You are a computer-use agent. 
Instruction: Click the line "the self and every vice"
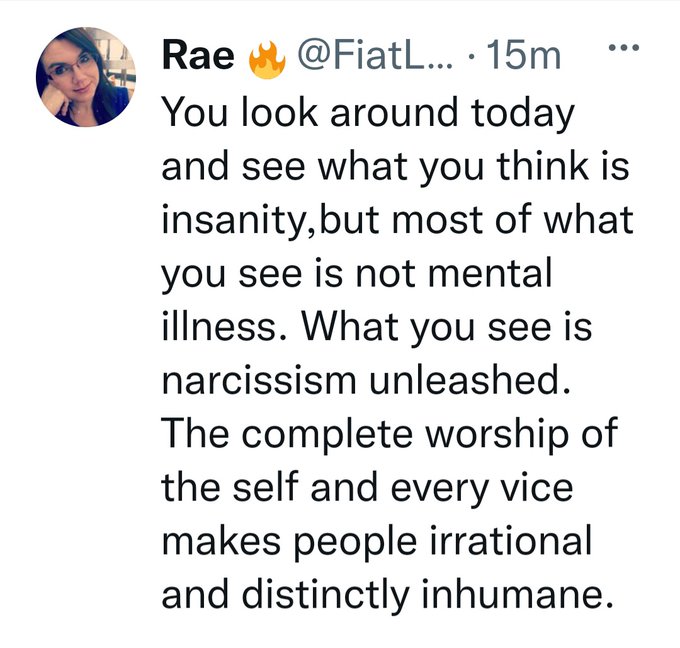click(x=367, y=488)
